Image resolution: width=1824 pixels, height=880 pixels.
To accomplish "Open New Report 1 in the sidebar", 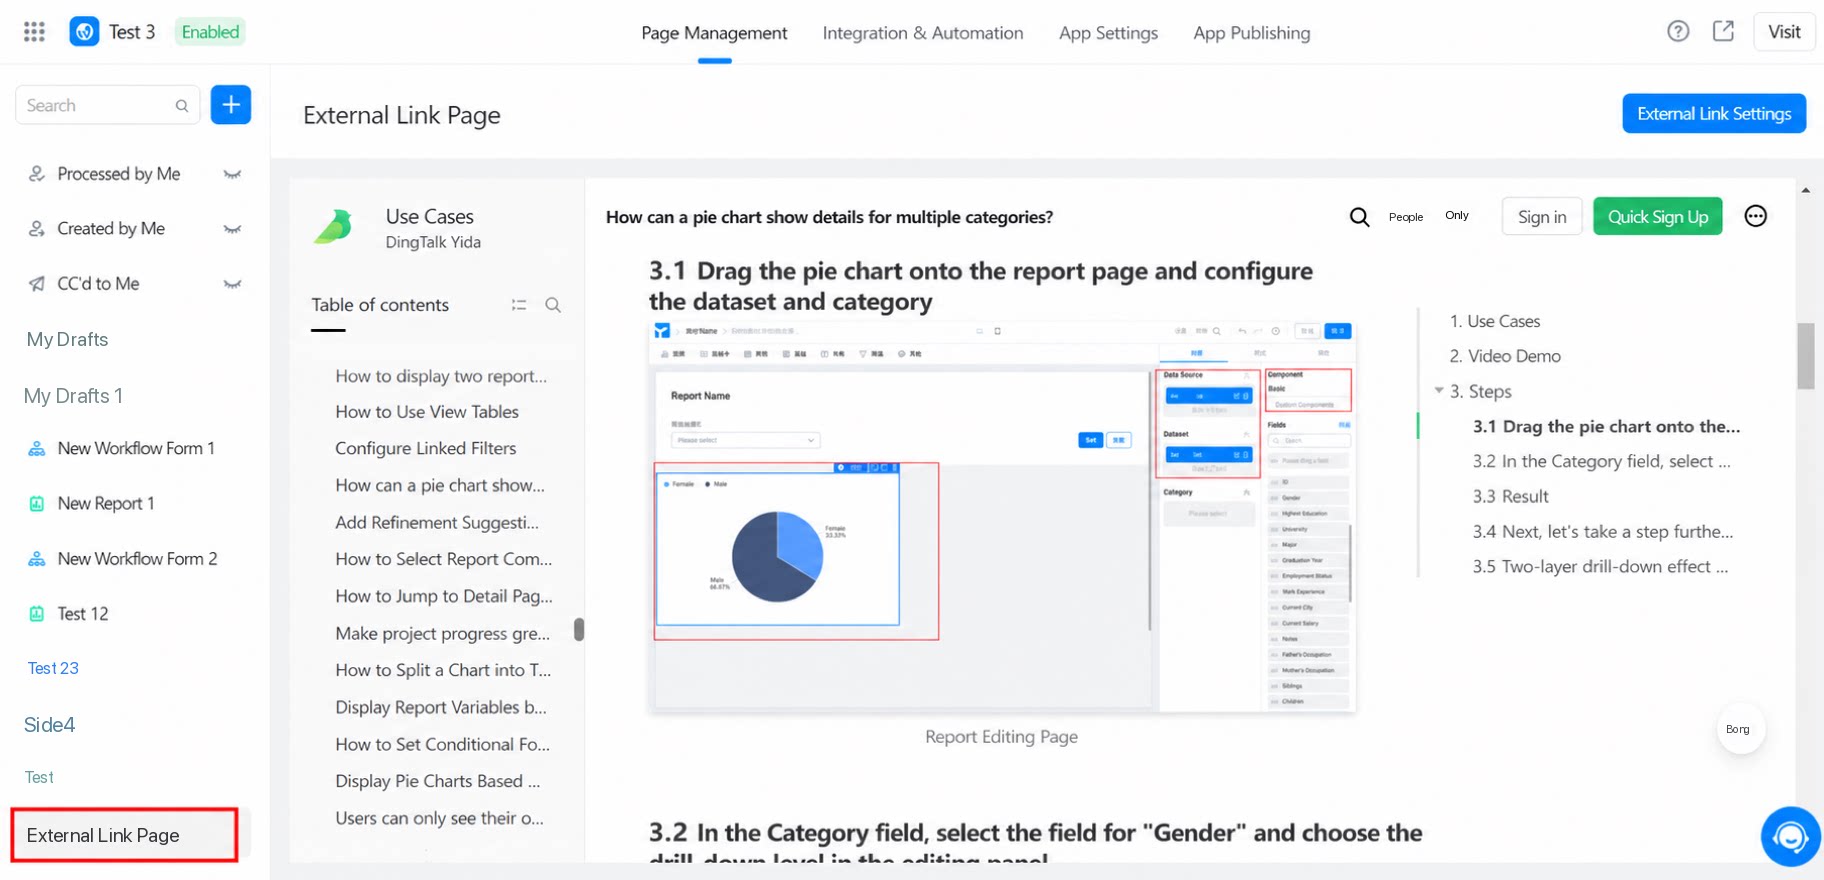I will point(105,503).
